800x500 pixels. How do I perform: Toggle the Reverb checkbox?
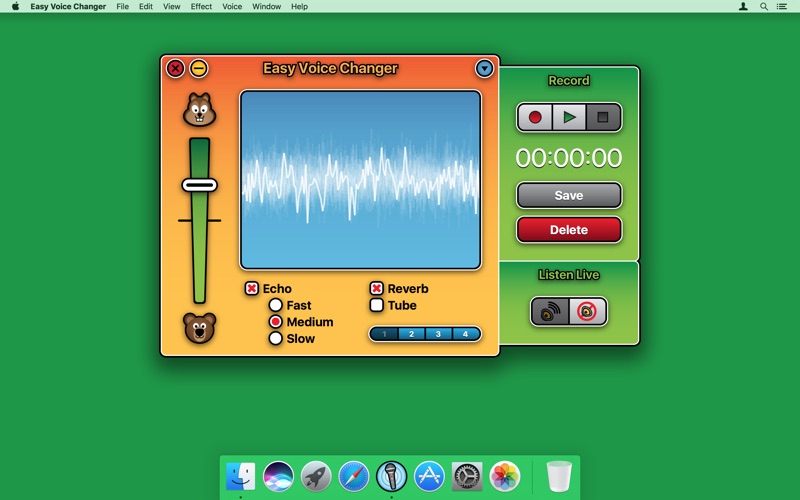(x=377, y=289)
